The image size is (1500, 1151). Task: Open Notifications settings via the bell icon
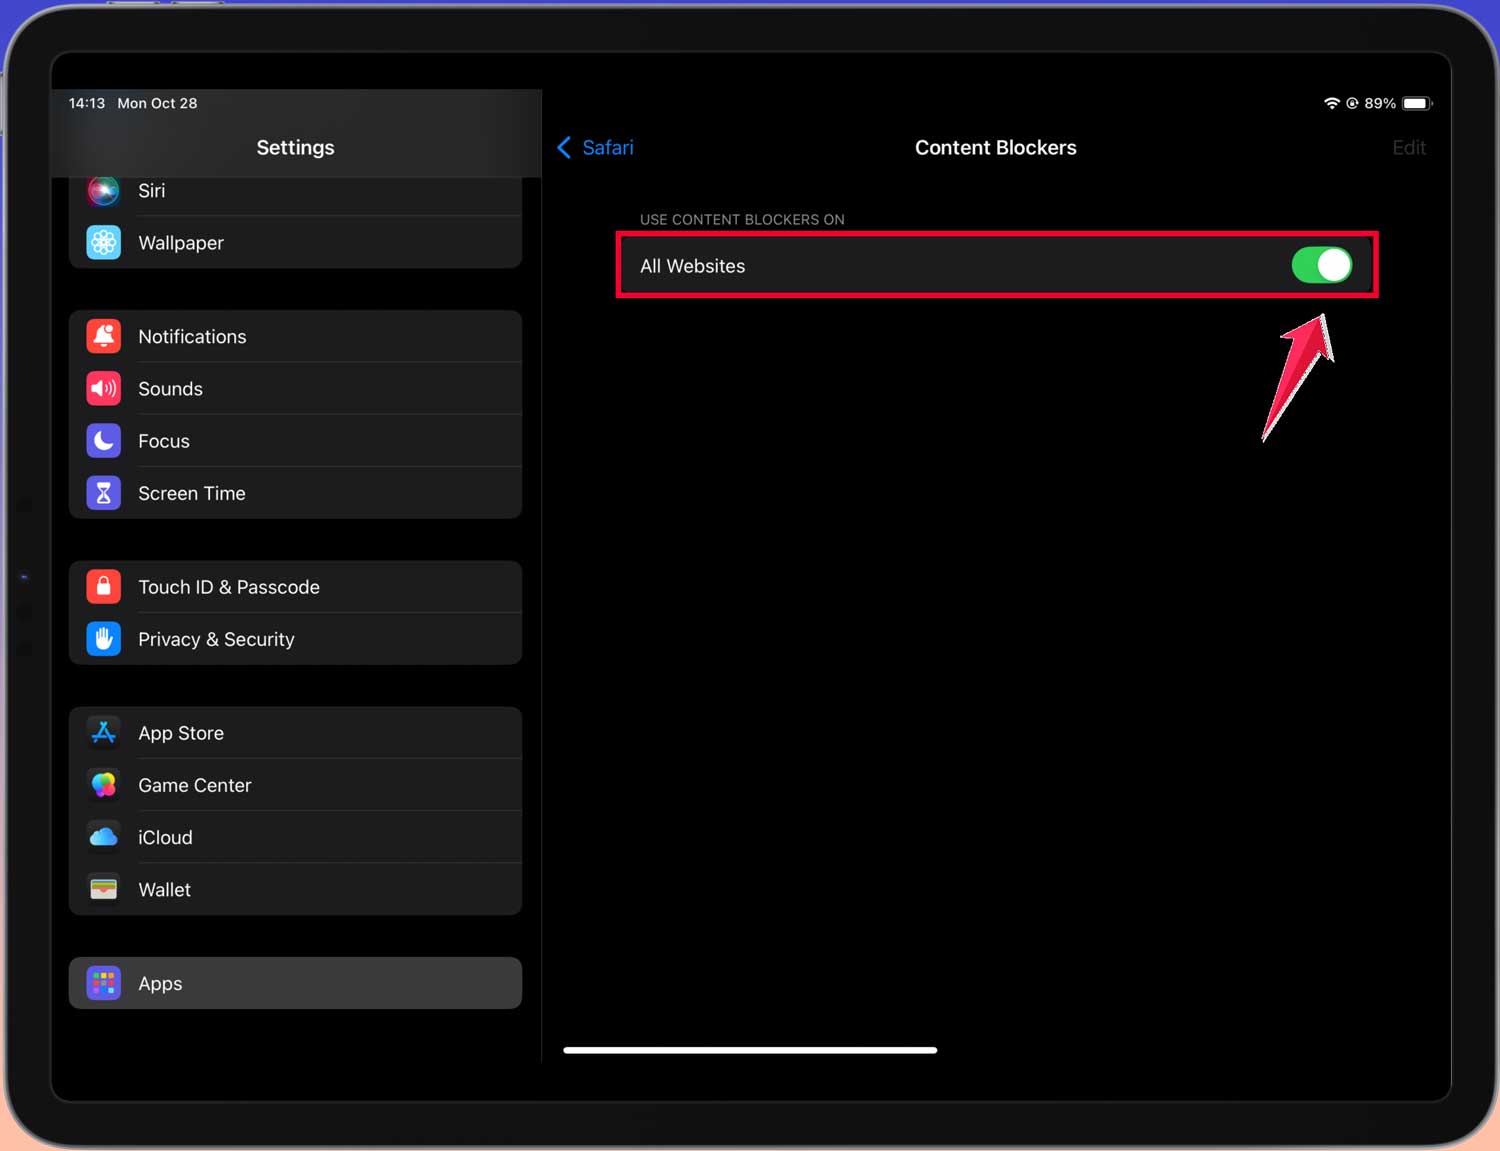point(103,336)
